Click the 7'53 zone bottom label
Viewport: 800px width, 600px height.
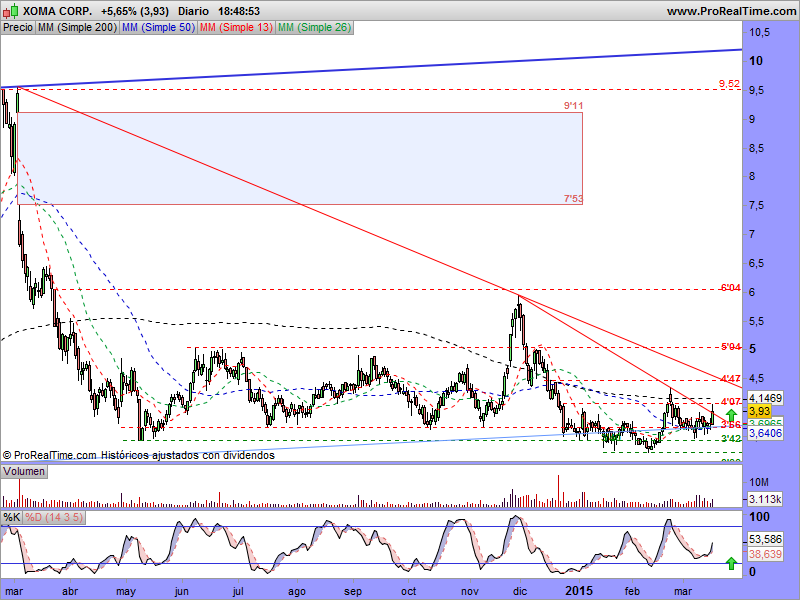[573, 198]
